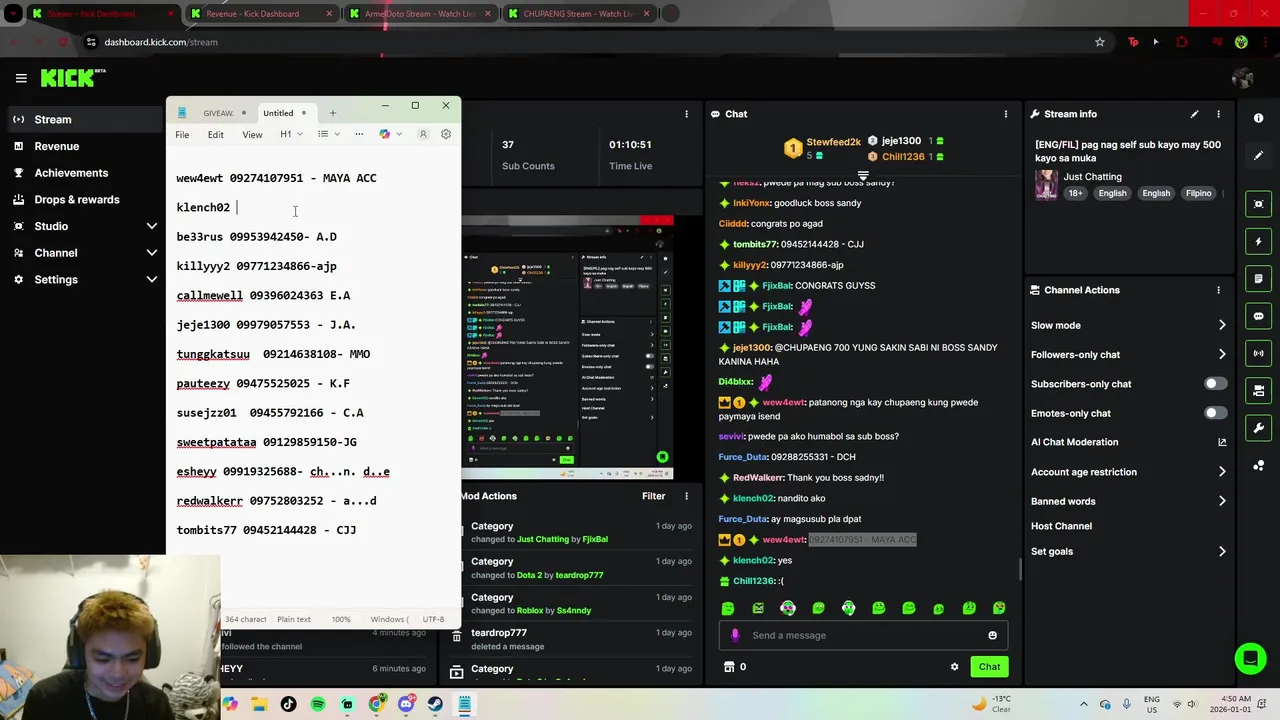
Task: Open Spotify from the taskbar
Action: pos(318,704)
